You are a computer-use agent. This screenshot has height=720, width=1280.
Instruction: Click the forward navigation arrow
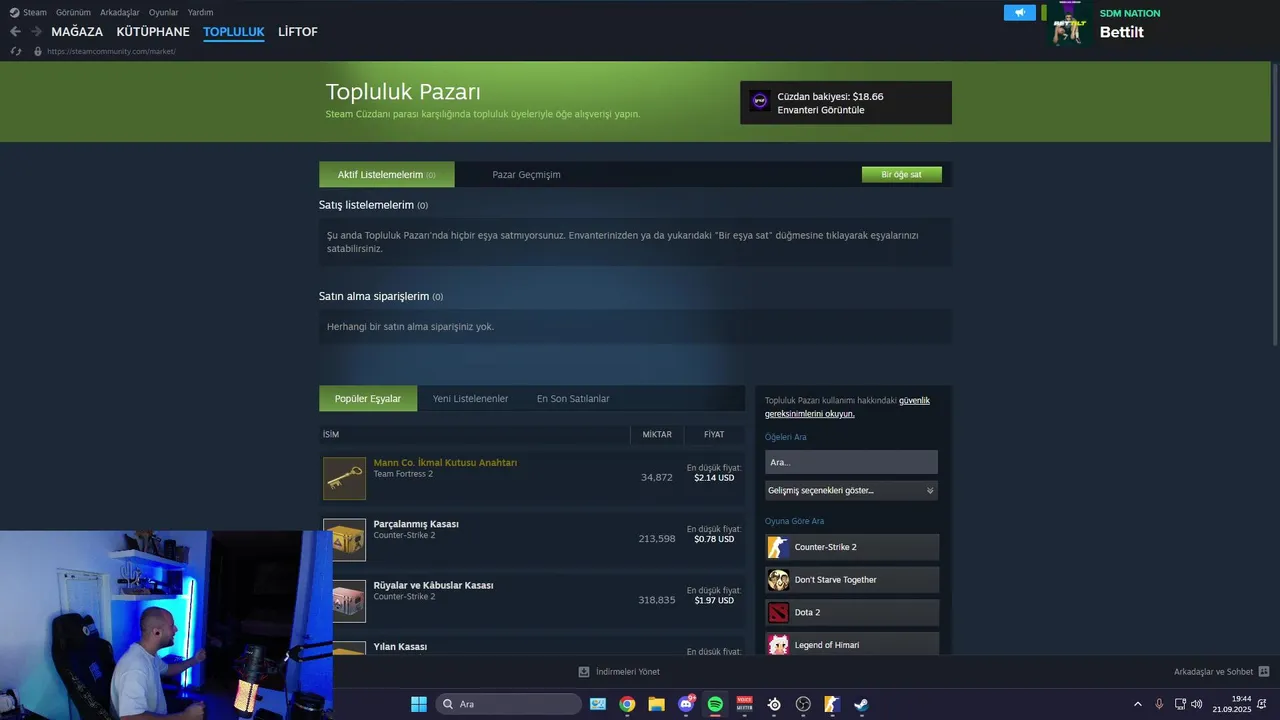pos(36,32)
